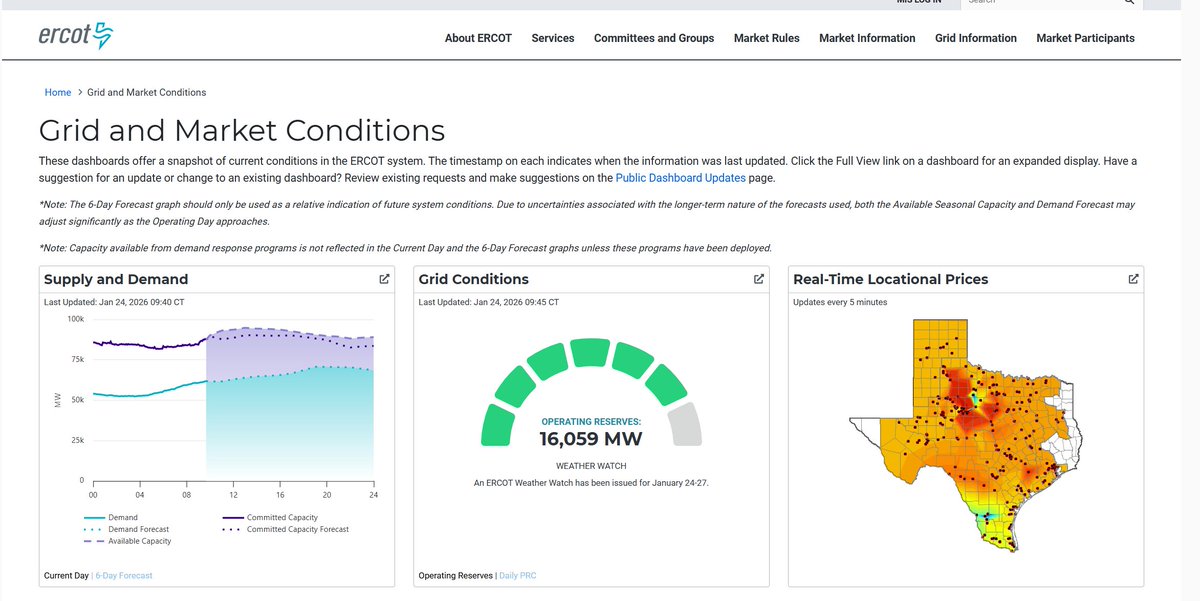The height and width of the screenshot is (601, 1200).
Task: Go to Home breadcrumb link
Action: coord(58,92)
